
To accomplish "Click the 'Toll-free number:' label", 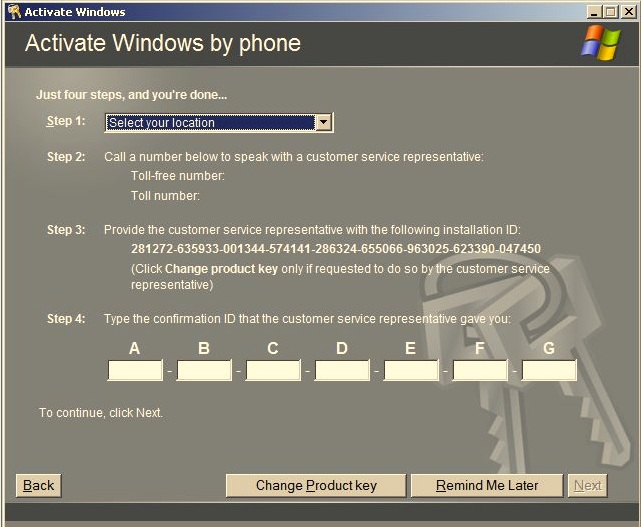I will point(178,176).
